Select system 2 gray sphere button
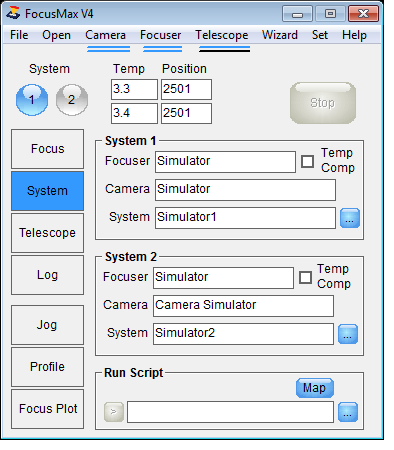394x450 pixels. (x=72, y=100)
